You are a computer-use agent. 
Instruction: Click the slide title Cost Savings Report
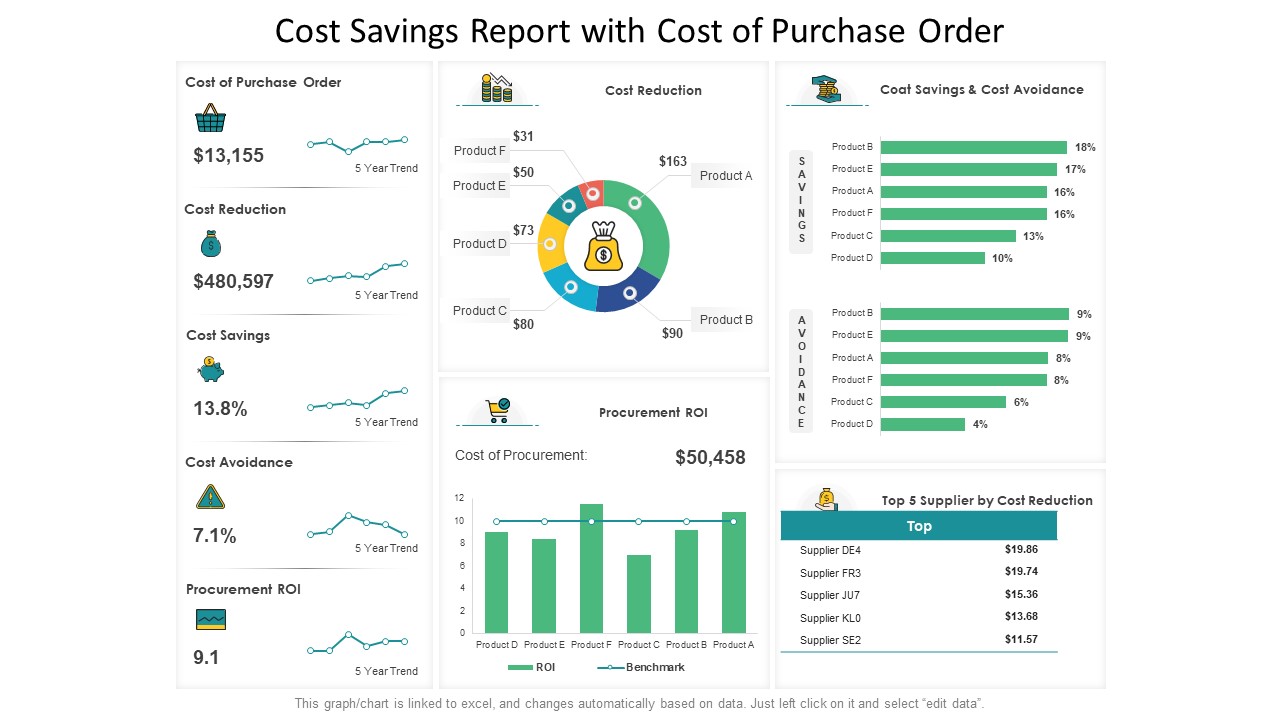(x=640, y=32)
